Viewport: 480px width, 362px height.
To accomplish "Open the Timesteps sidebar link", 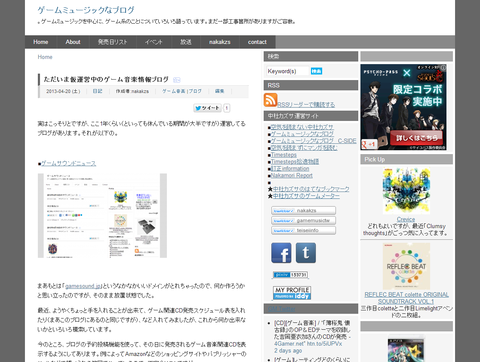I will (x=284, y=155).
